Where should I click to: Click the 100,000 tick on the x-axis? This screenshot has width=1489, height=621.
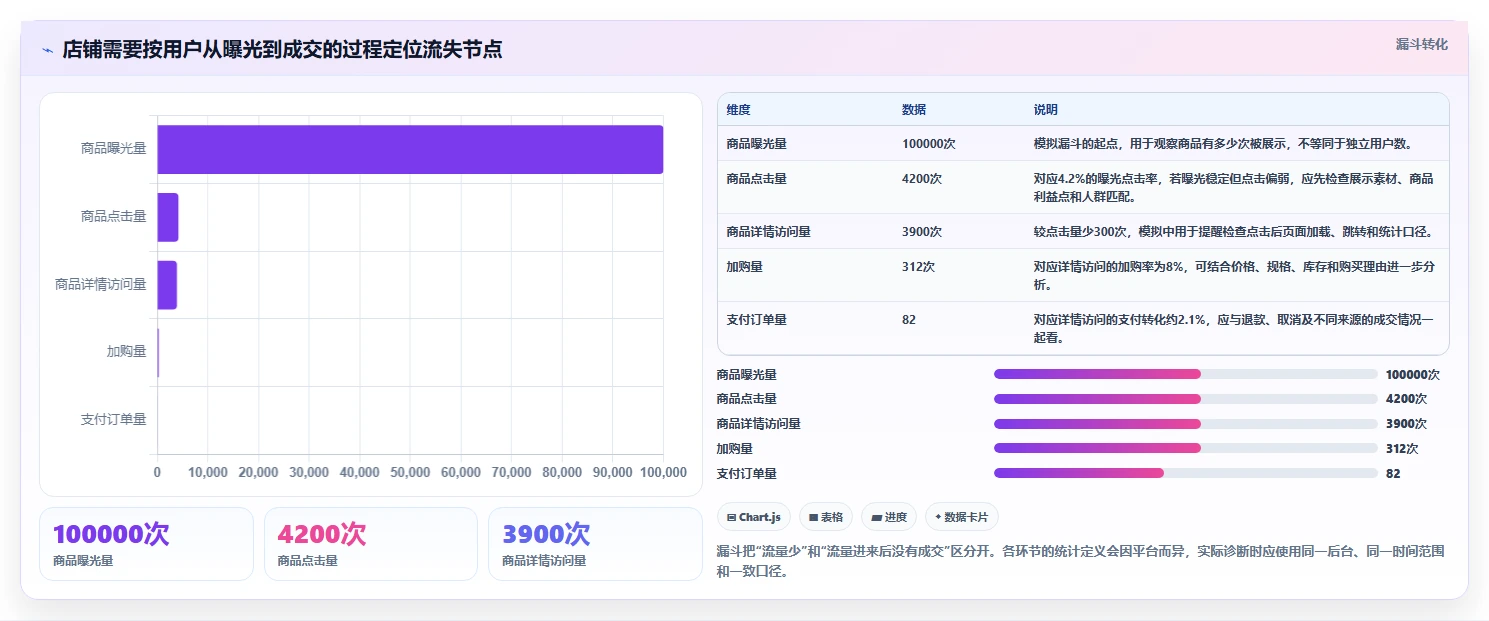[x=662, y=472]
